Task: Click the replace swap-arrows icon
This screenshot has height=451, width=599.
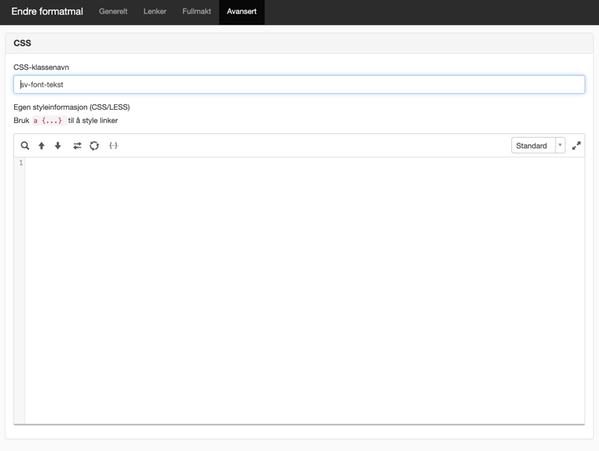Action: pos(77,145)
